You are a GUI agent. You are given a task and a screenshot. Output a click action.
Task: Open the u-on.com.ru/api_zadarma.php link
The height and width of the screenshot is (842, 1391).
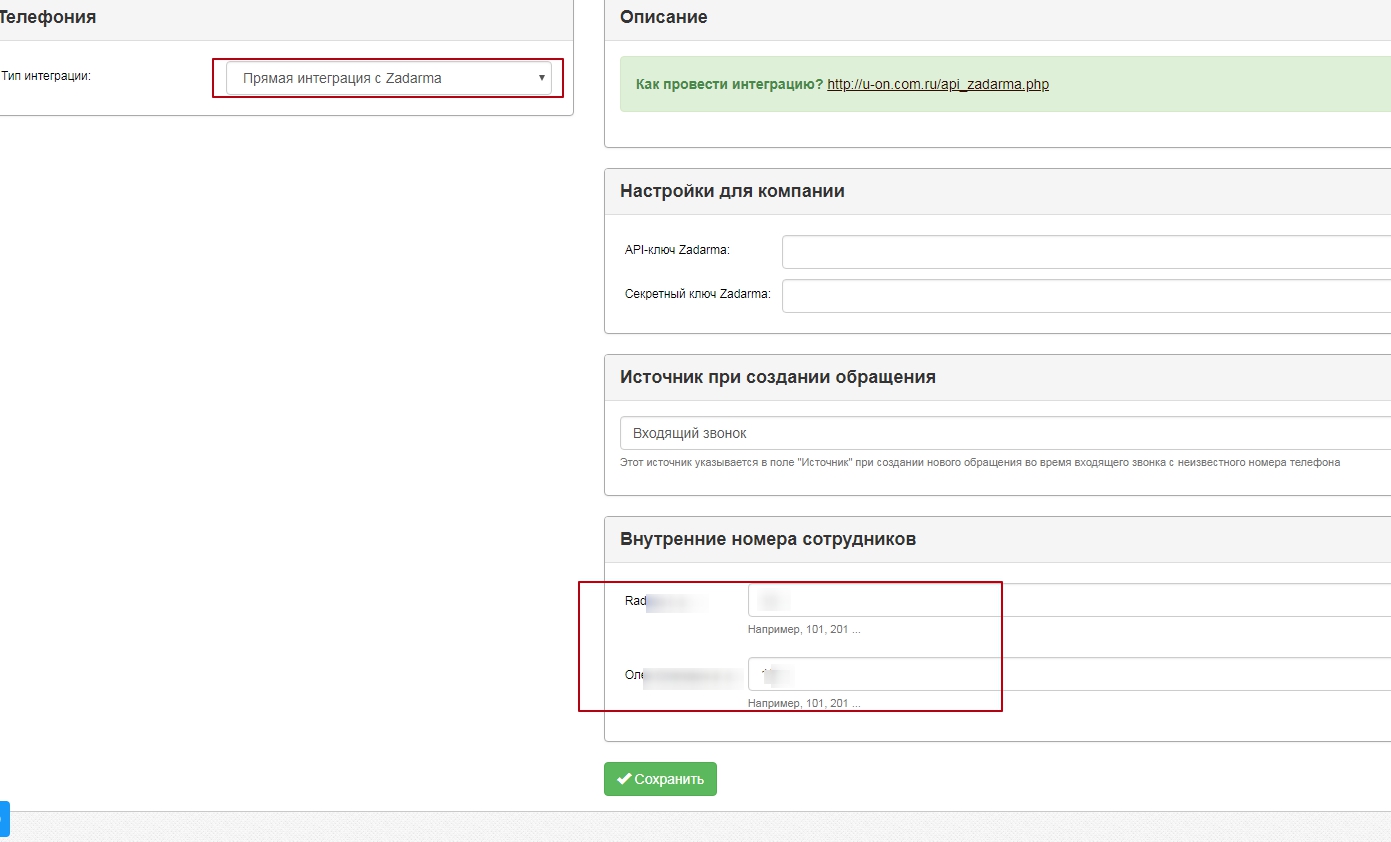tap(937, 84)
